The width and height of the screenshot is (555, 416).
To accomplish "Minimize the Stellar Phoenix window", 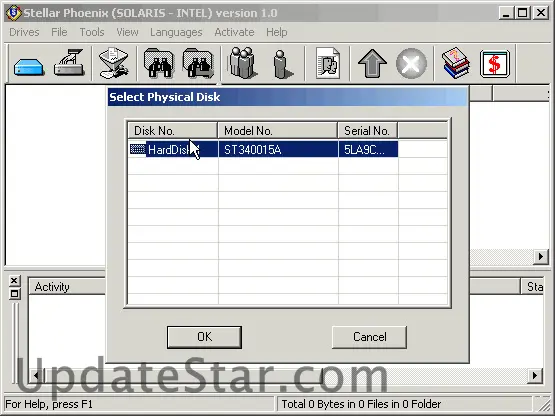I will pyautogui.click(x=506, y=13).
